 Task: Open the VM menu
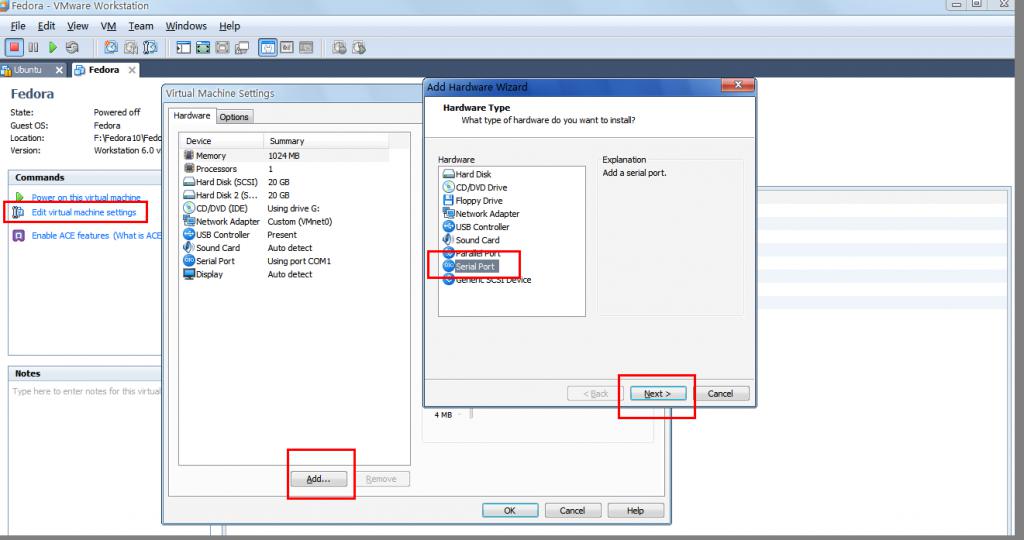tap(108, 26)
